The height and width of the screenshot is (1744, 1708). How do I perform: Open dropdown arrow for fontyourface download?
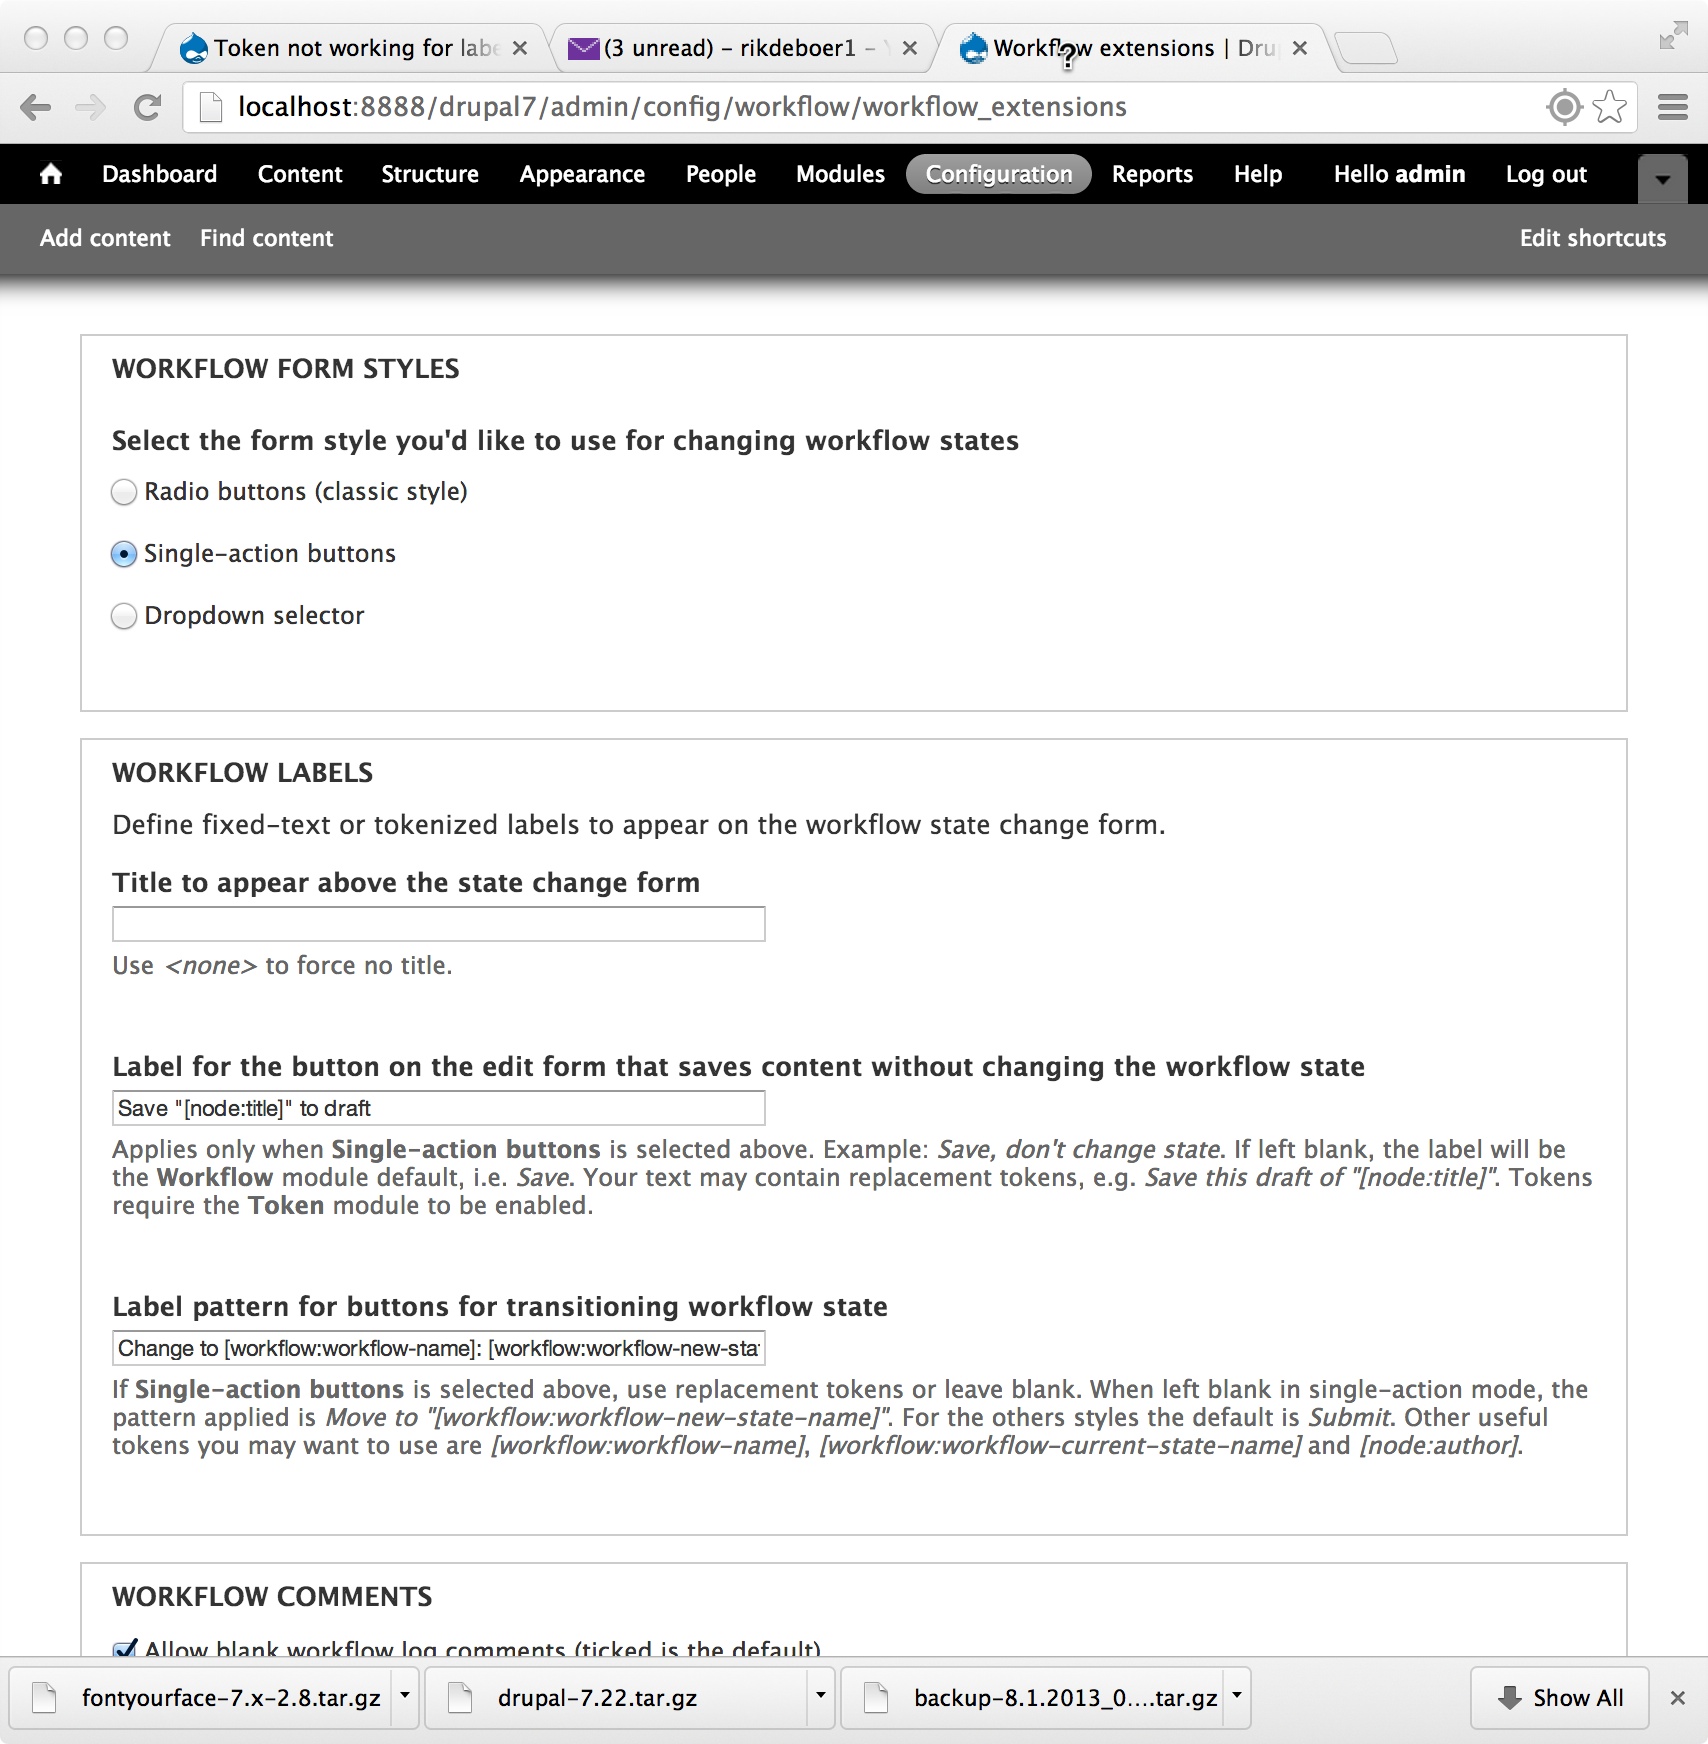tap(405, 1696)
